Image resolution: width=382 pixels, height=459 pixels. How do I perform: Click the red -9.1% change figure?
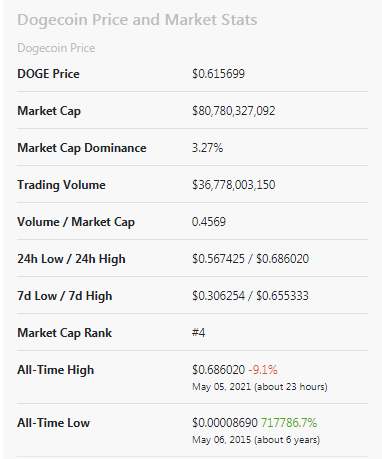pyautogui.click(x=263, y=370)
